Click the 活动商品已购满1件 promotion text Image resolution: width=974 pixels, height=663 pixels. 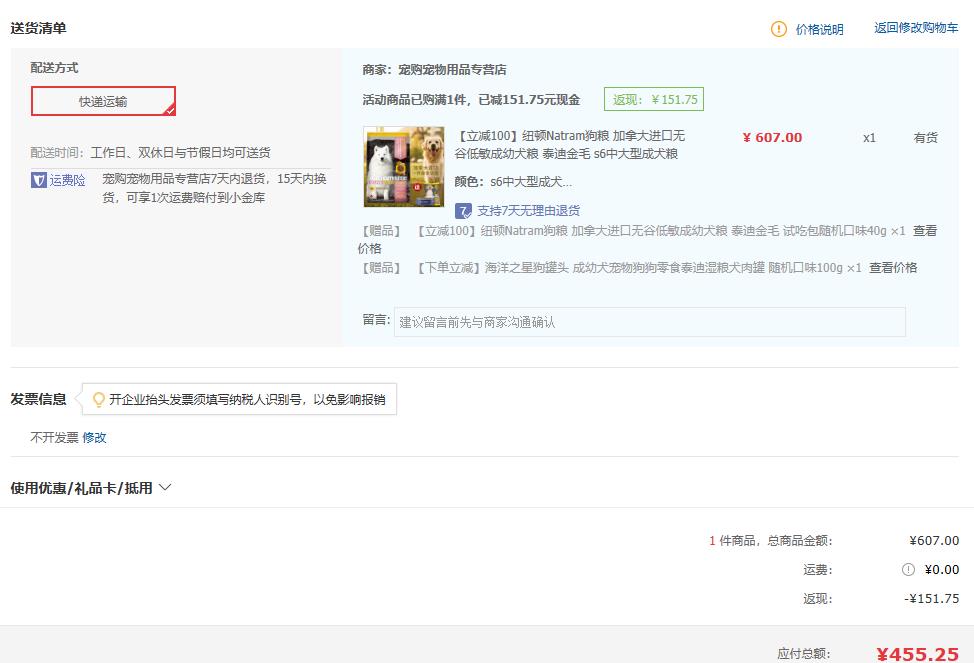[x=471, y=99]
